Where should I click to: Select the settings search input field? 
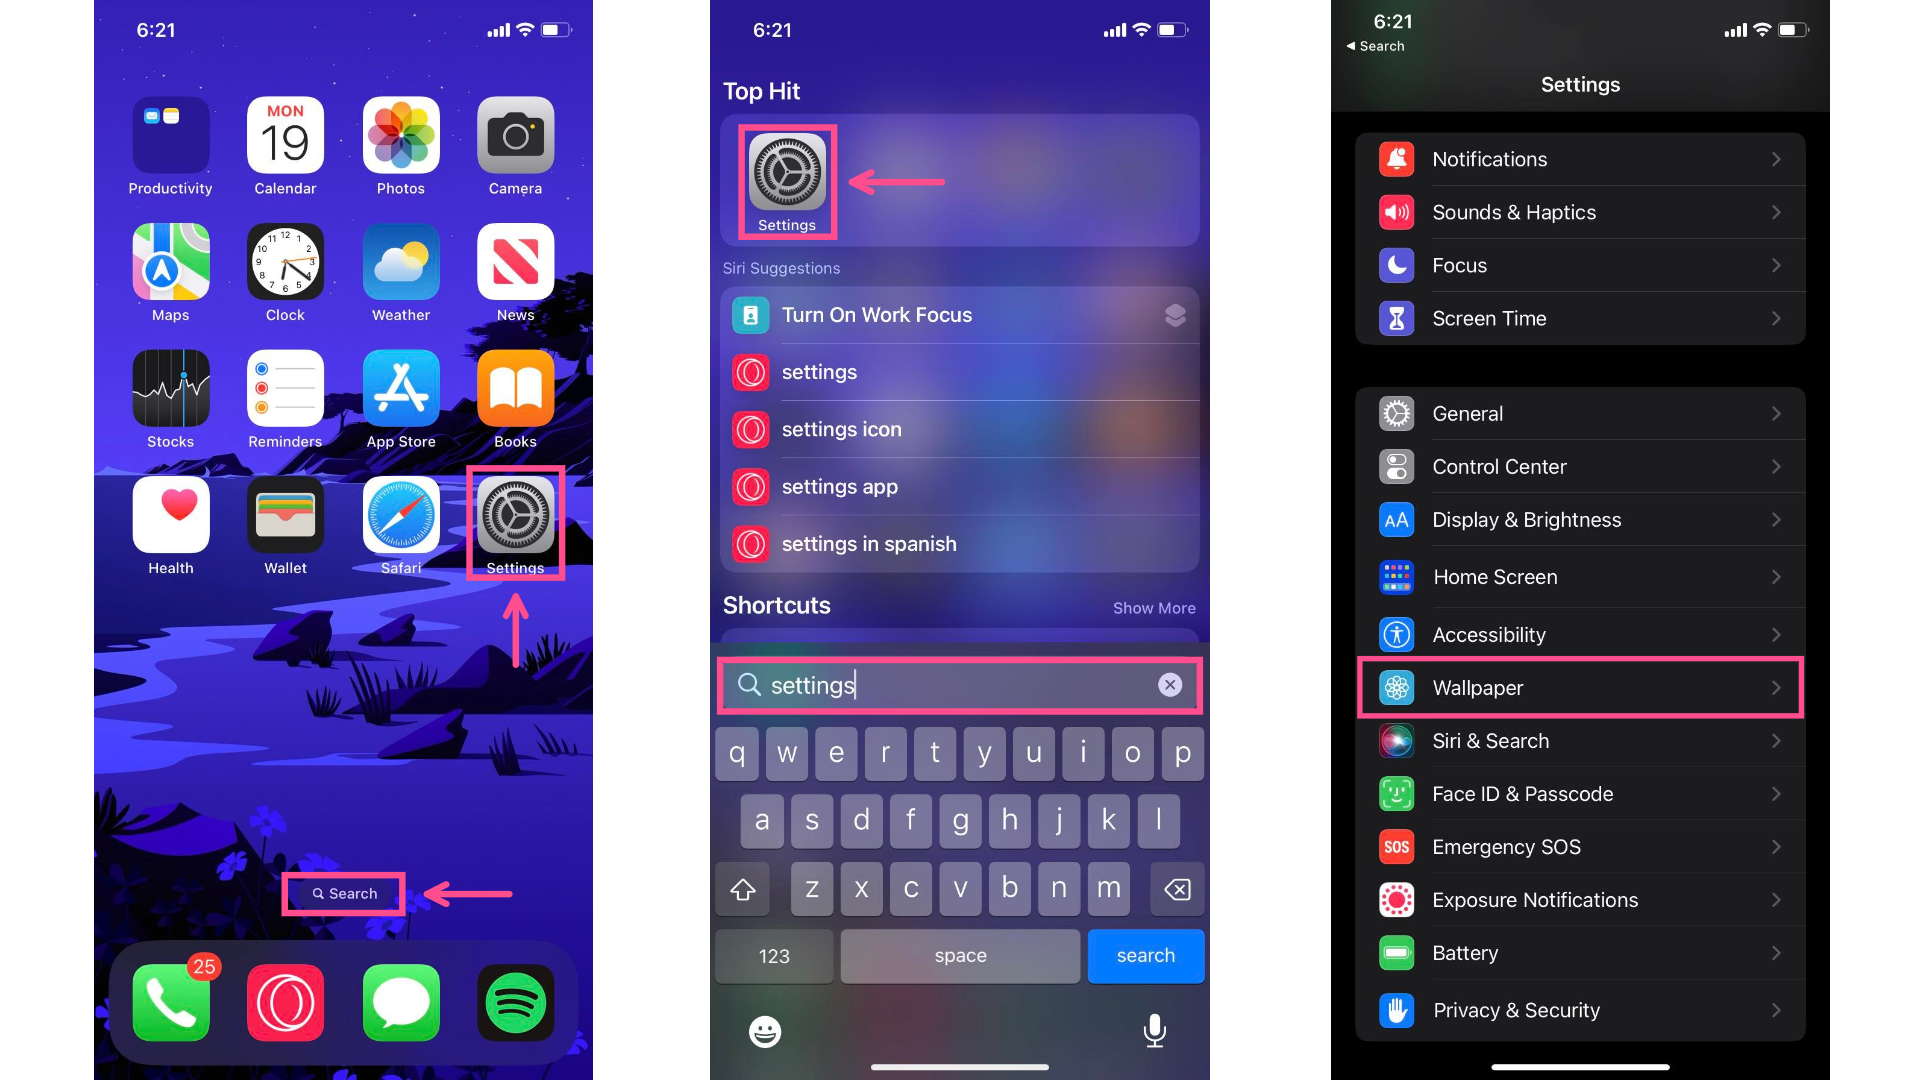(x=959, y=683)
